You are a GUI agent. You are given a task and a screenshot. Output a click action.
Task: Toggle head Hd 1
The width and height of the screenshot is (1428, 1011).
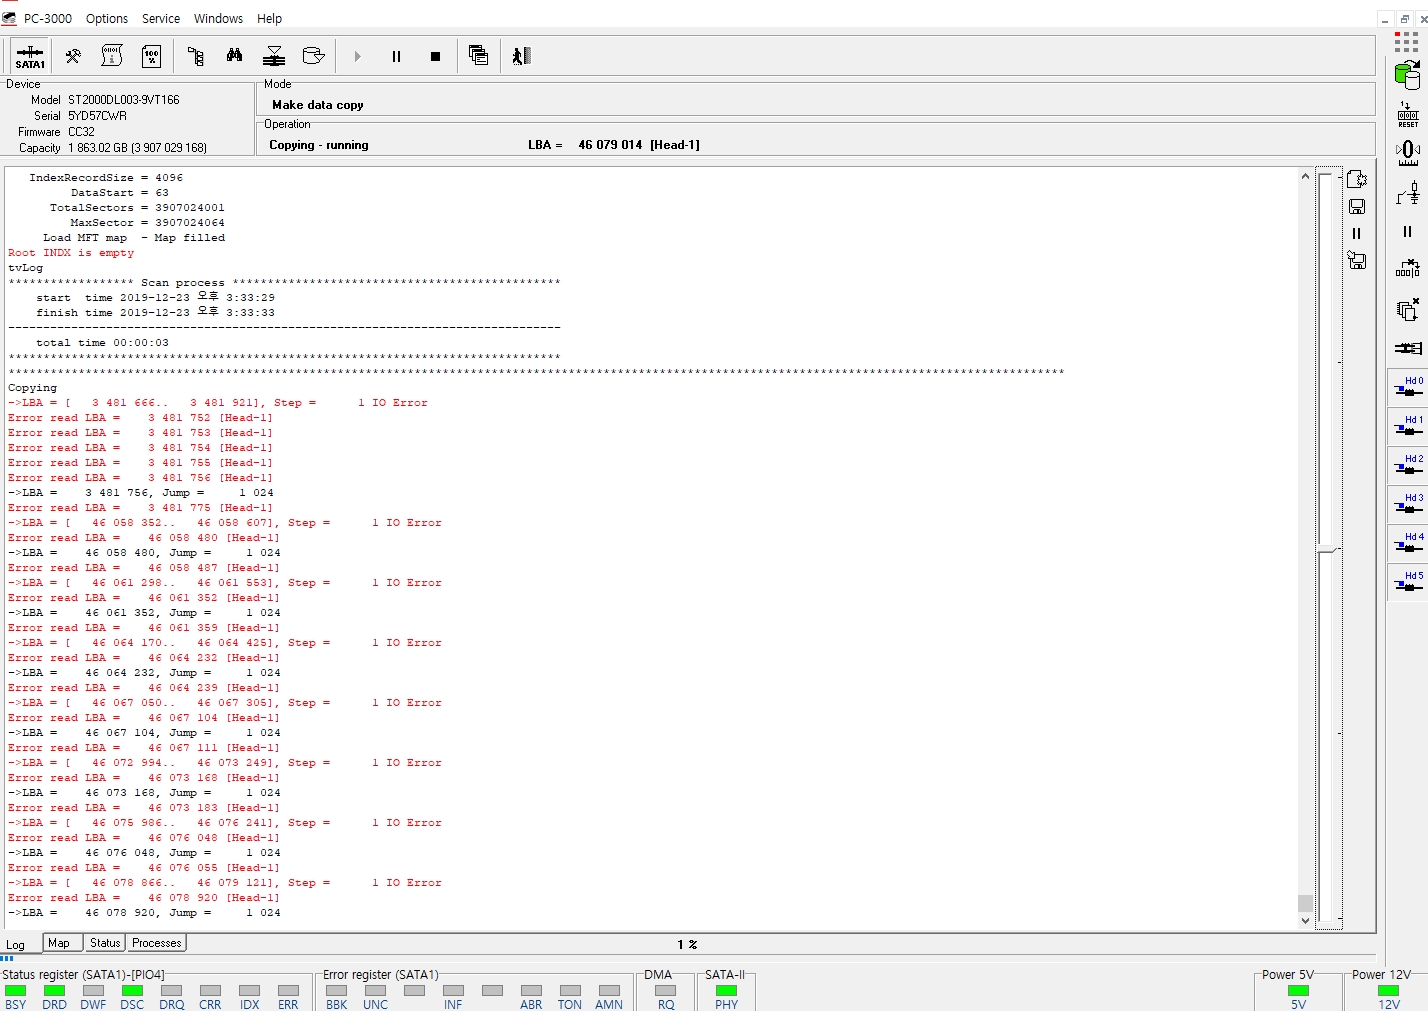coord(1409,426)
